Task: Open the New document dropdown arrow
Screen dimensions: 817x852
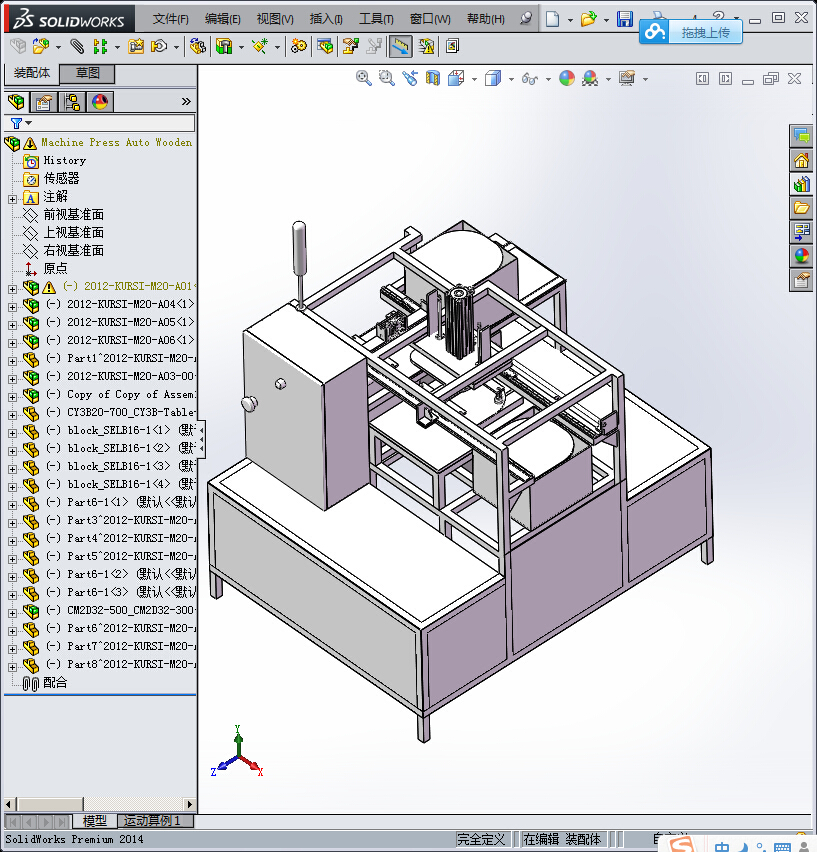Action: (570, 20)
